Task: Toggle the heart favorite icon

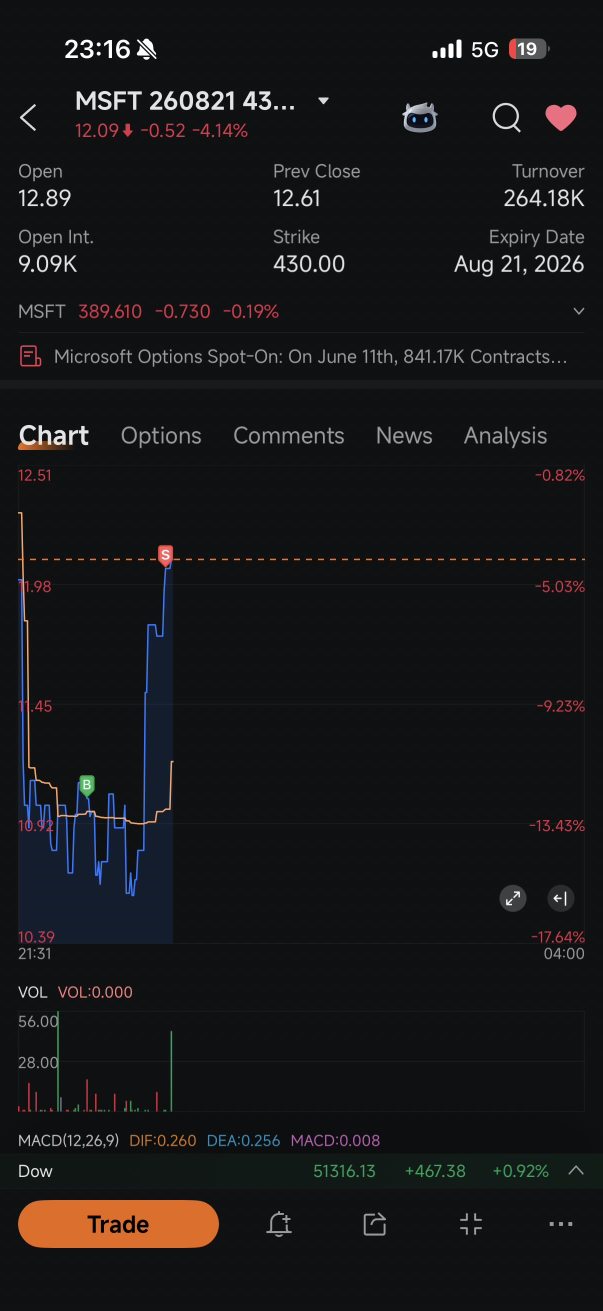Action: [x=561, y=118]
